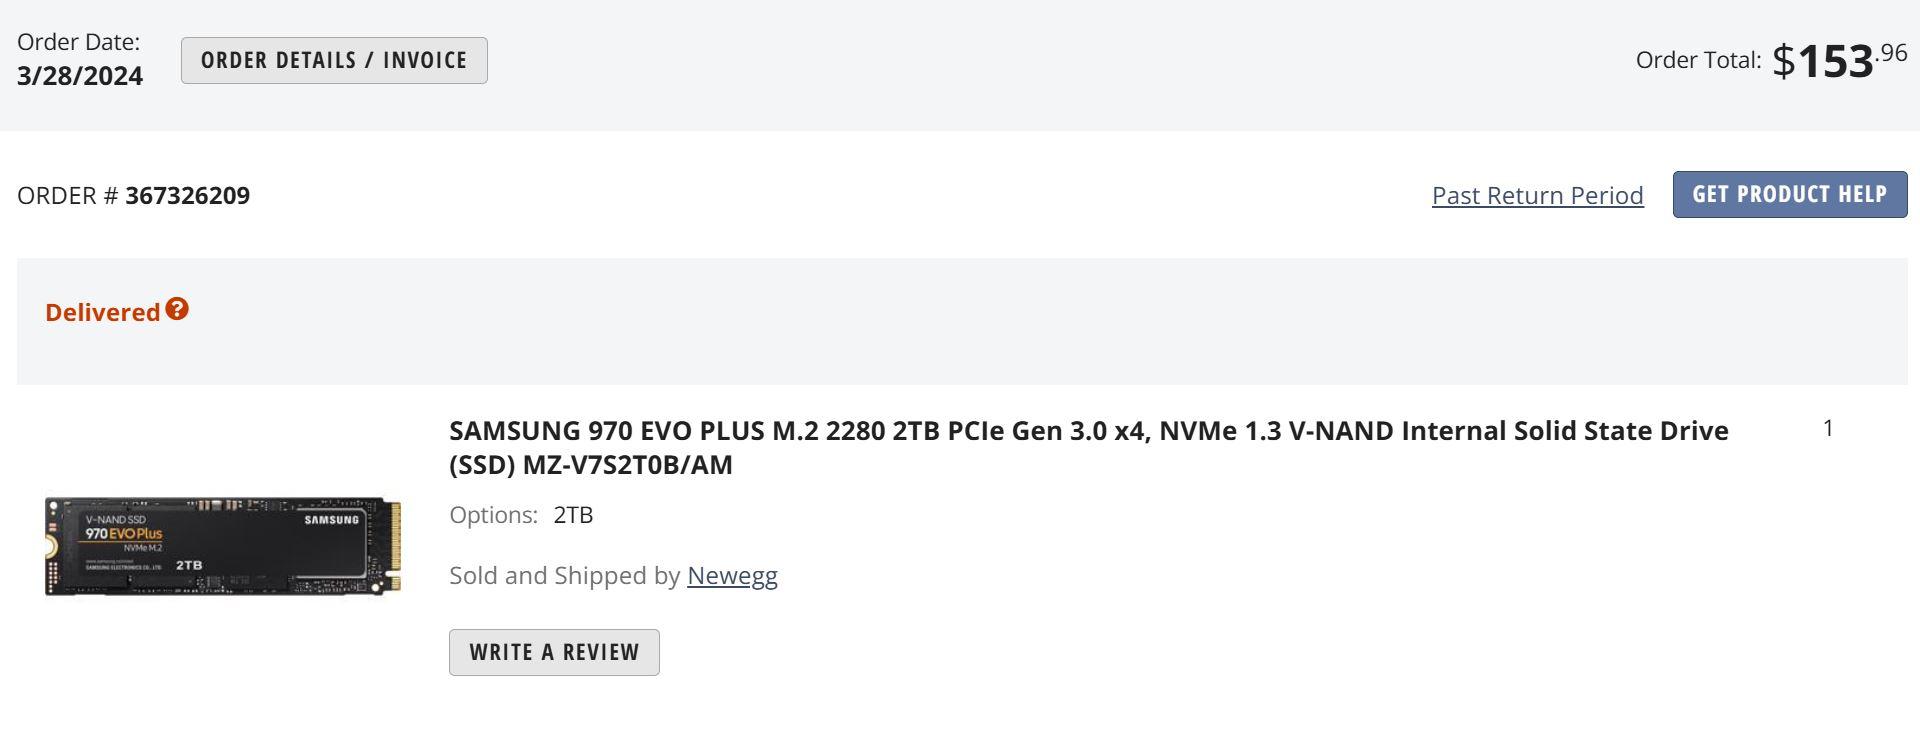
Task: Open the Delivered status help icon
Action: click(x=177, y=311)
